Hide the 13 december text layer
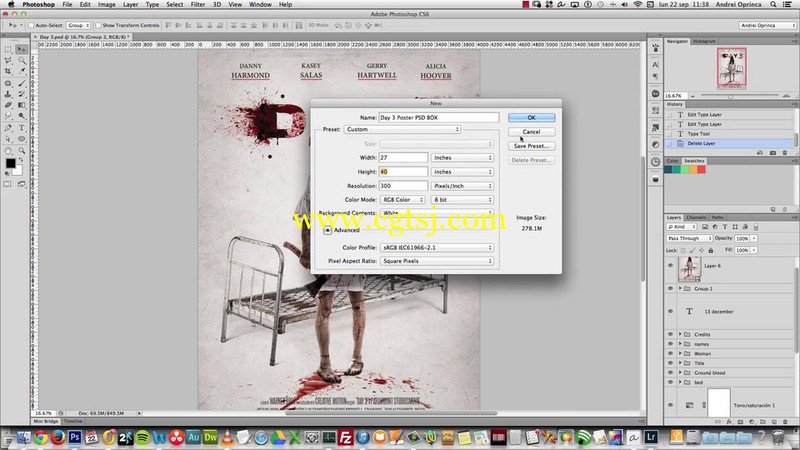The image size is (800, 450). [670, 311]
